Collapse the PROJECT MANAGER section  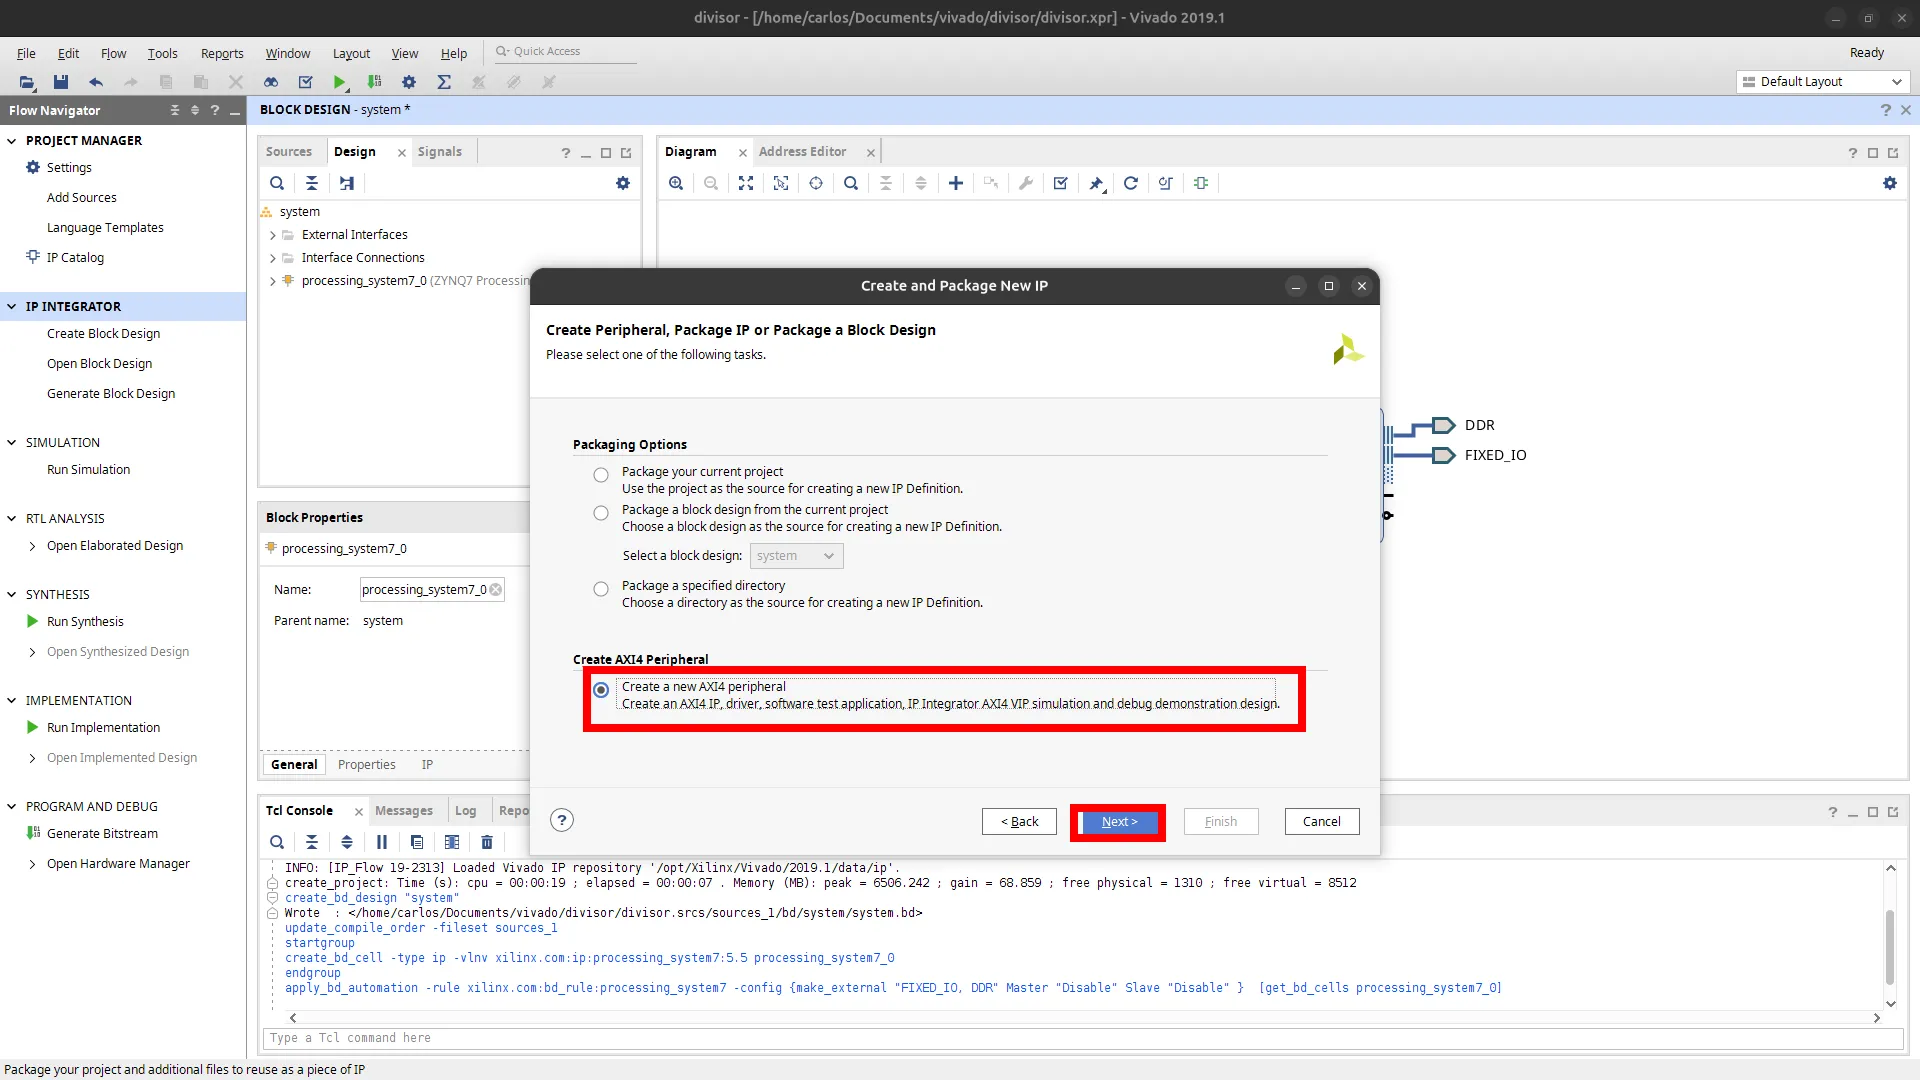tap(12, 141)
